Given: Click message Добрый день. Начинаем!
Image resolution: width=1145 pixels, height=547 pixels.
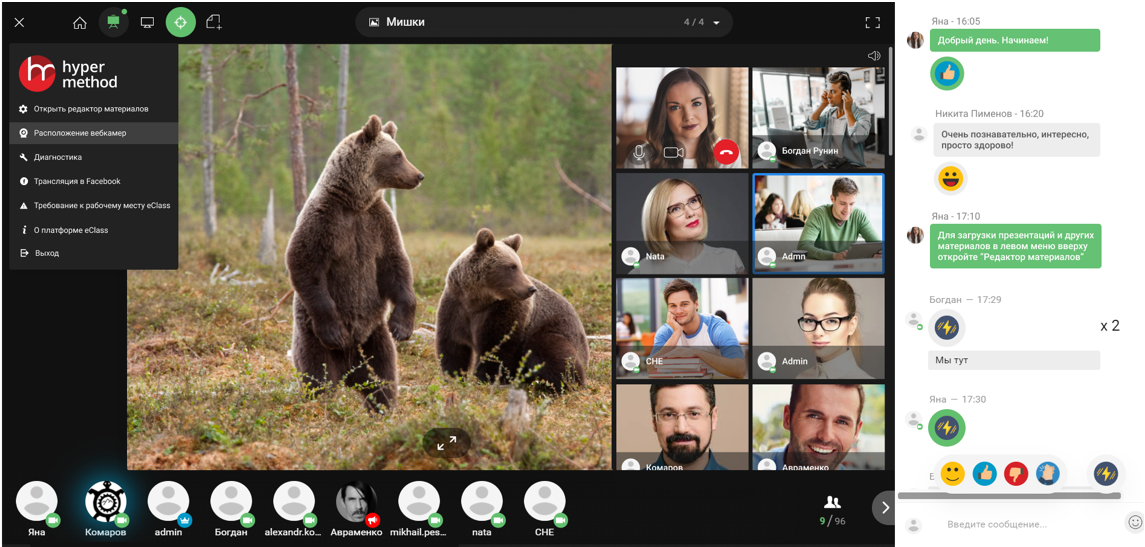Looking at the screenshot, I should click(x=1014, y=40).
